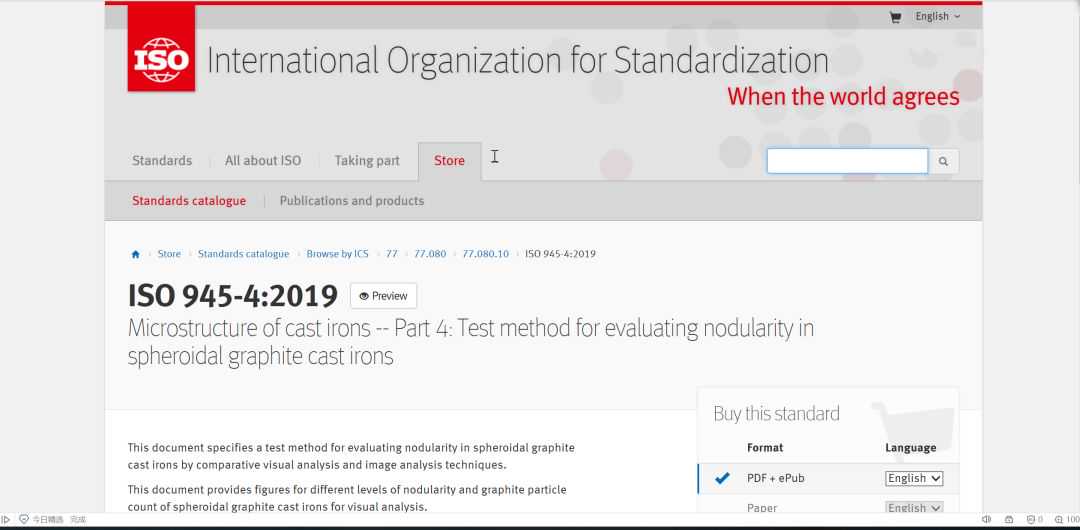Click the speaker icon in status bar
Viewport: 1080px width, 530px height.
tap(986, 520)
